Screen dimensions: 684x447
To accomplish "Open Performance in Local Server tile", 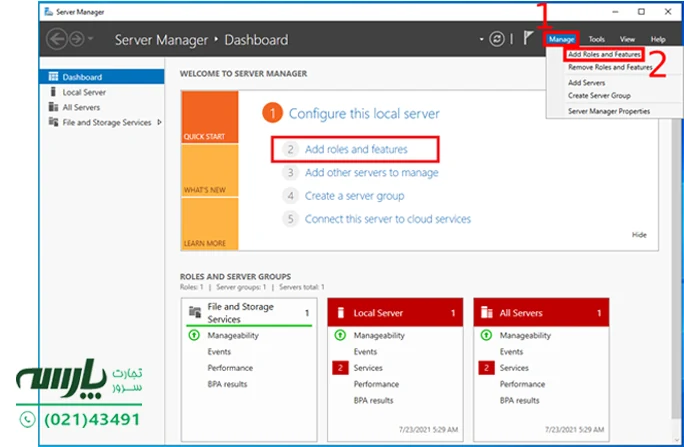I will [376, 384].
